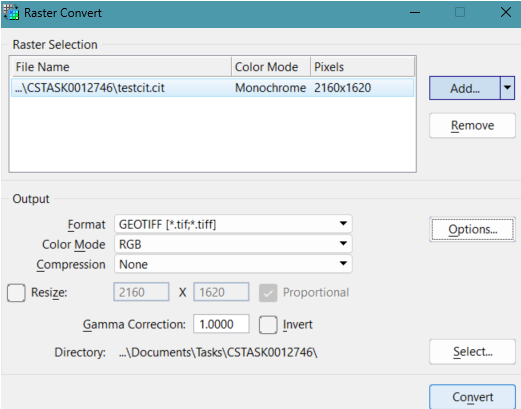Open the Add button's dropdown arrow
Screen dimensions: 521x409
click(x=507, y=88)
